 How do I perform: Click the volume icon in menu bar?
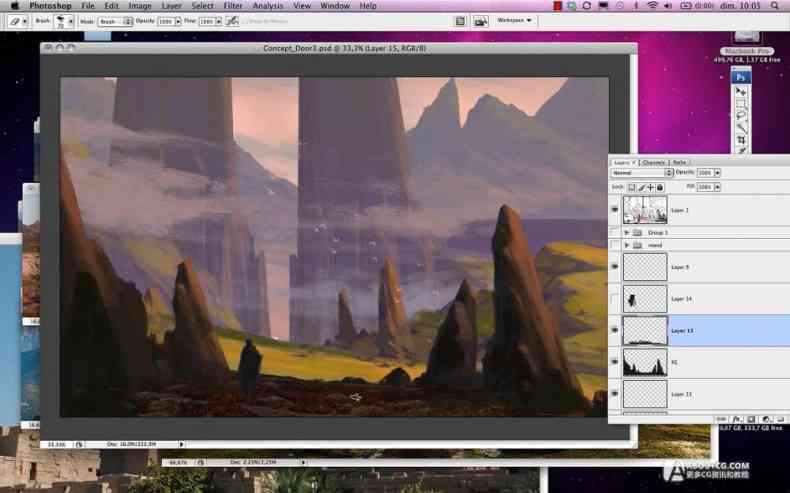(x=669, y=6)
